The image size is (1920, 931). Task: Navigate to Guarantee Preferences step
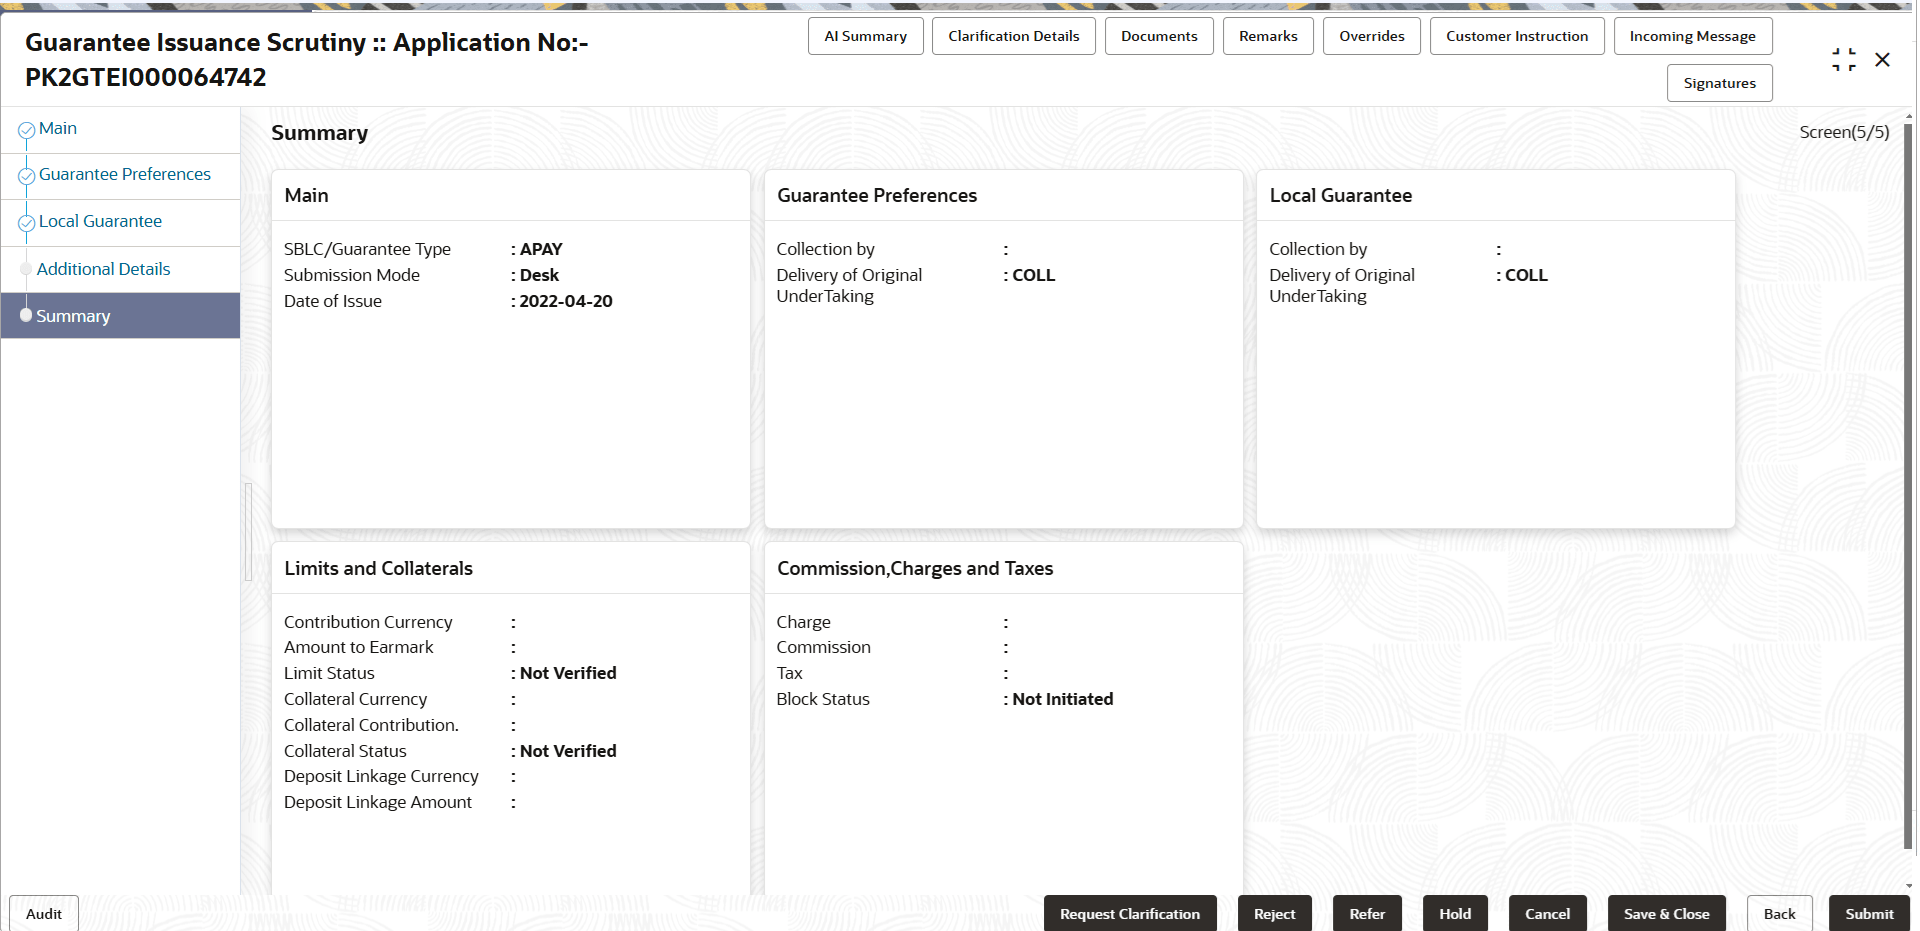[x=125, y=174]
